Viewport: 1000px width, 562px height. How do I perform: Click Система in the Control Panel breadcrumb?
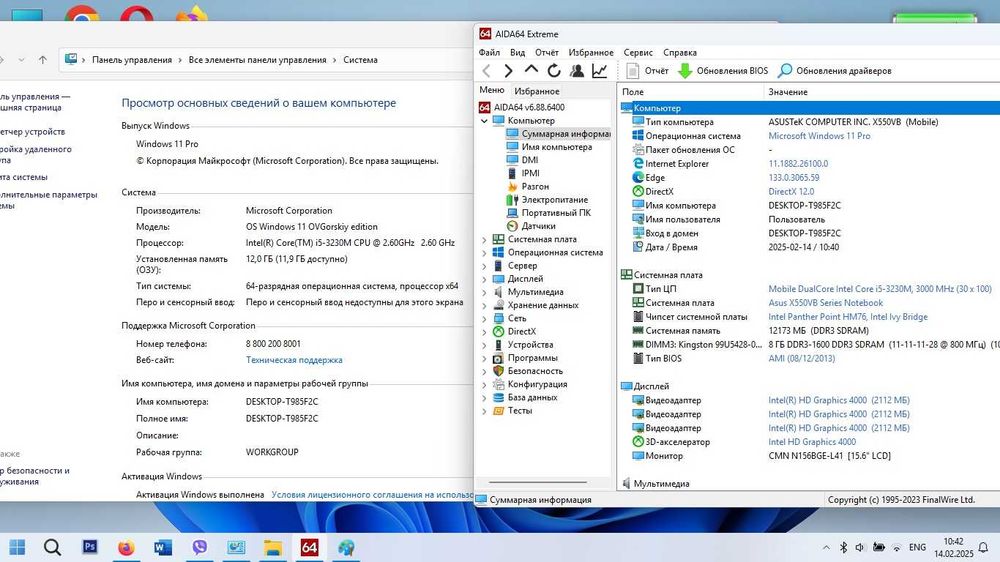click(360, 60)
